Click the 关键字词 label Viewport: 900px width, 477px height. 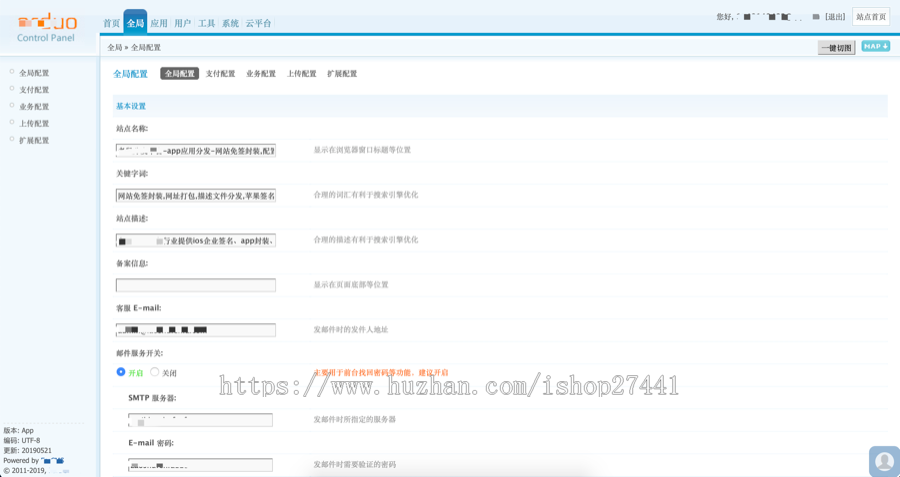132,173
